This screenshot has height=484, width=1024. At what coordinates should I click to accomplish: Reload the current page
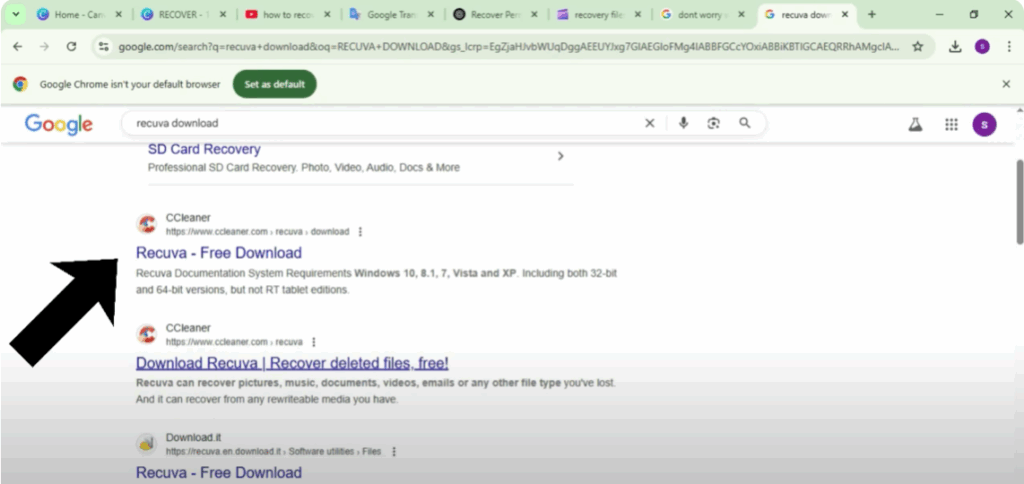[72, 46]
